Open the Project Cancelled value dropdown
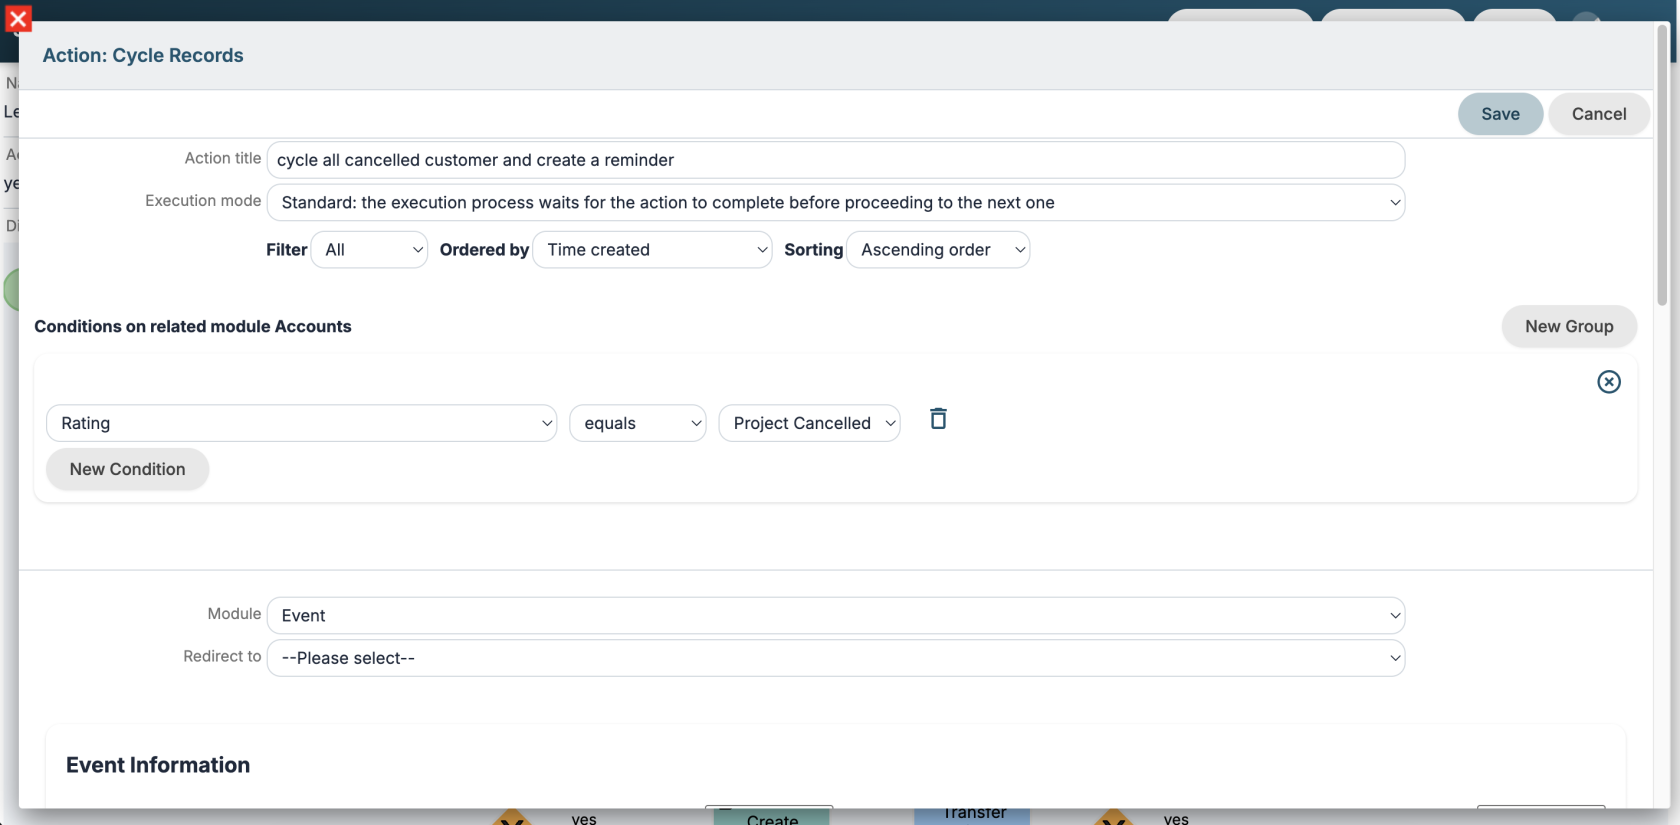1680x825 pixels. pyautogui.click(x=809, y=423)
